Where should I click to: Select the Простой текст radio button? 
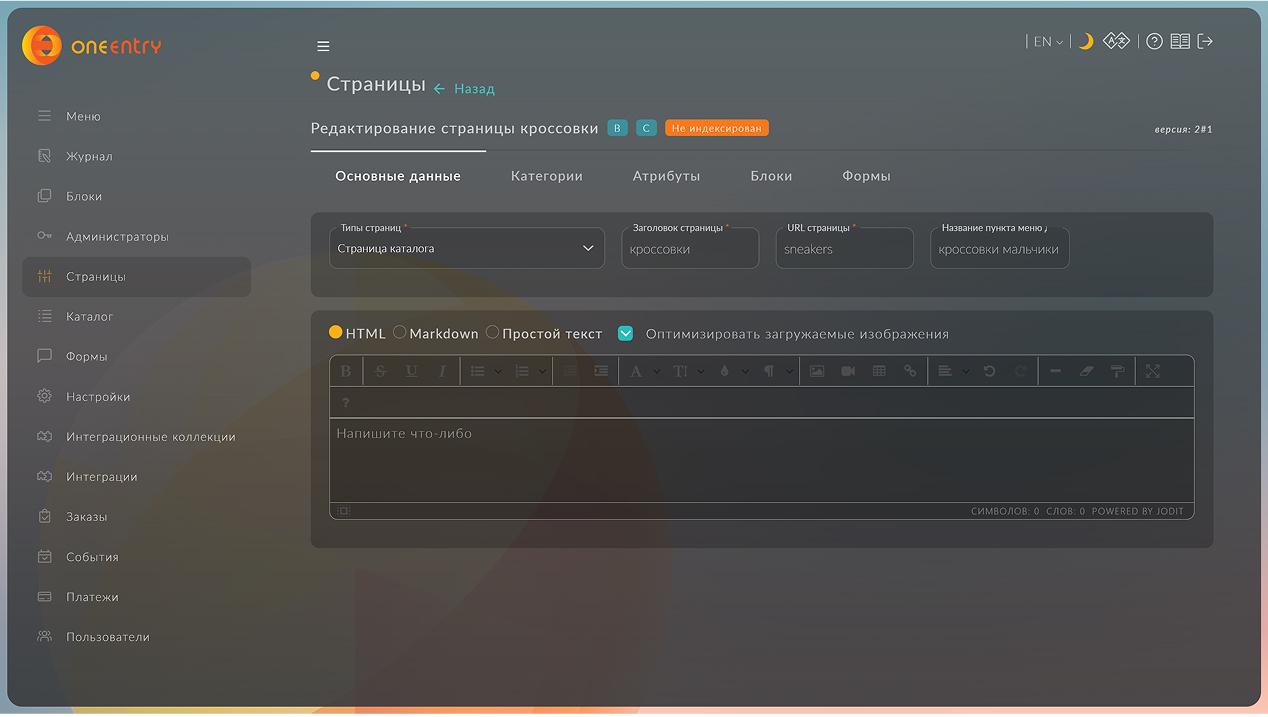click(x=492, y=332)
